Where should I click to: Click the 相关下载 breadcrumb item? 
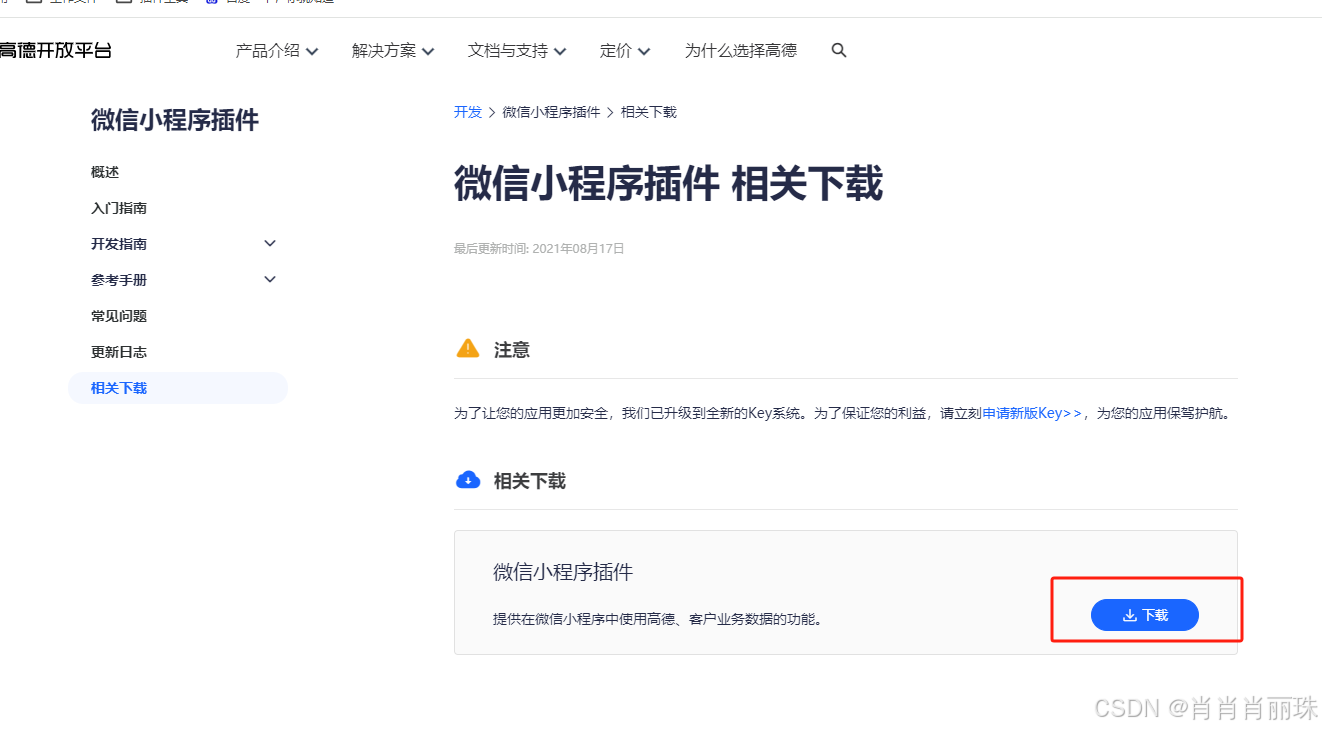click(x=649, y=112)
